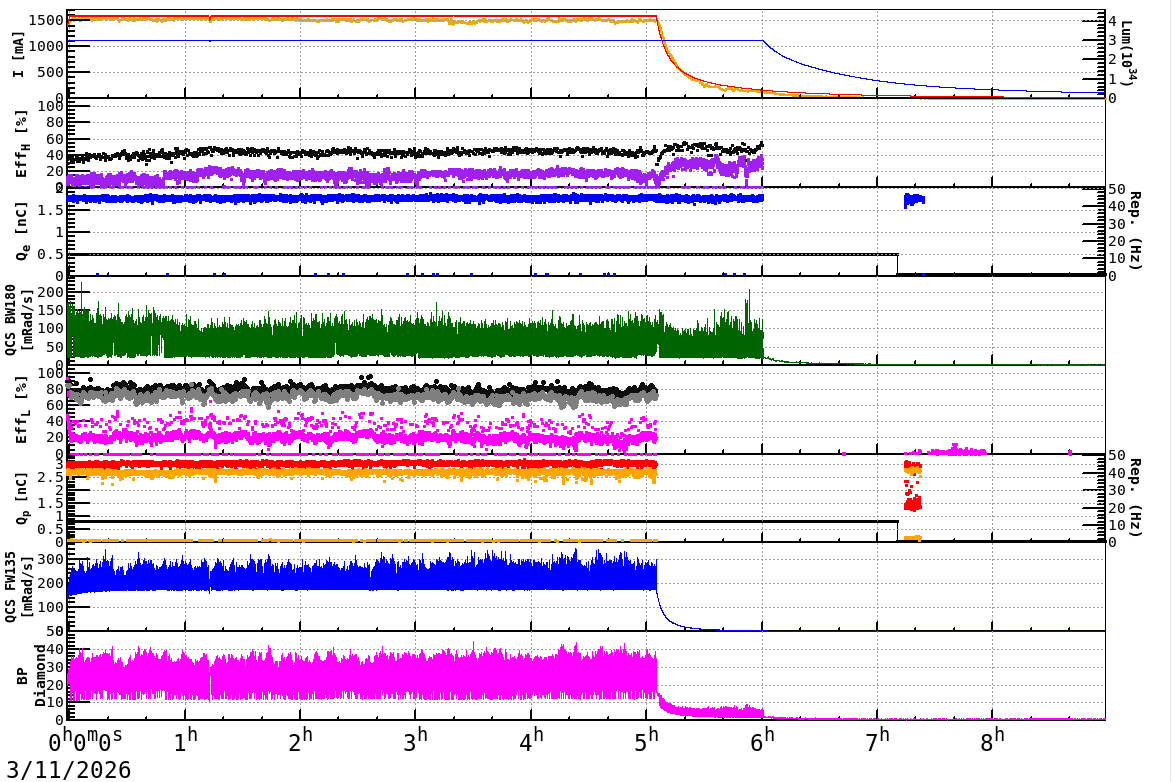Click the 4h time axis tick label
The image size is (1172, 782).
[531, 741]
